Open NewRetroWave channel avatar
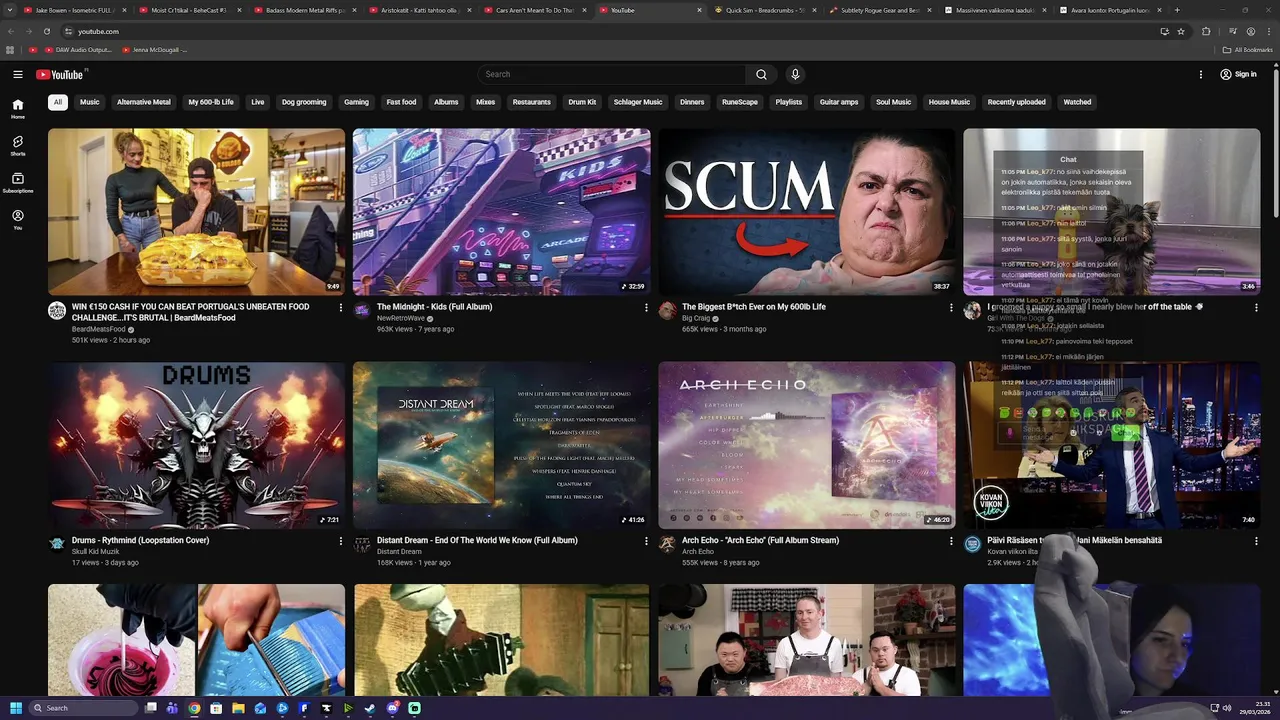 point(362,311)
